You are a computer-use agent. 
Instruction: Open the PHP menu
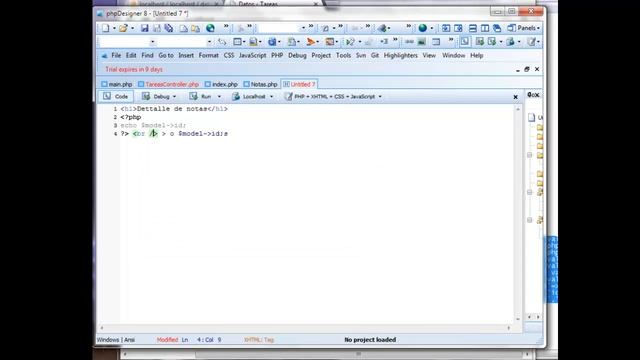pos(277,56)
